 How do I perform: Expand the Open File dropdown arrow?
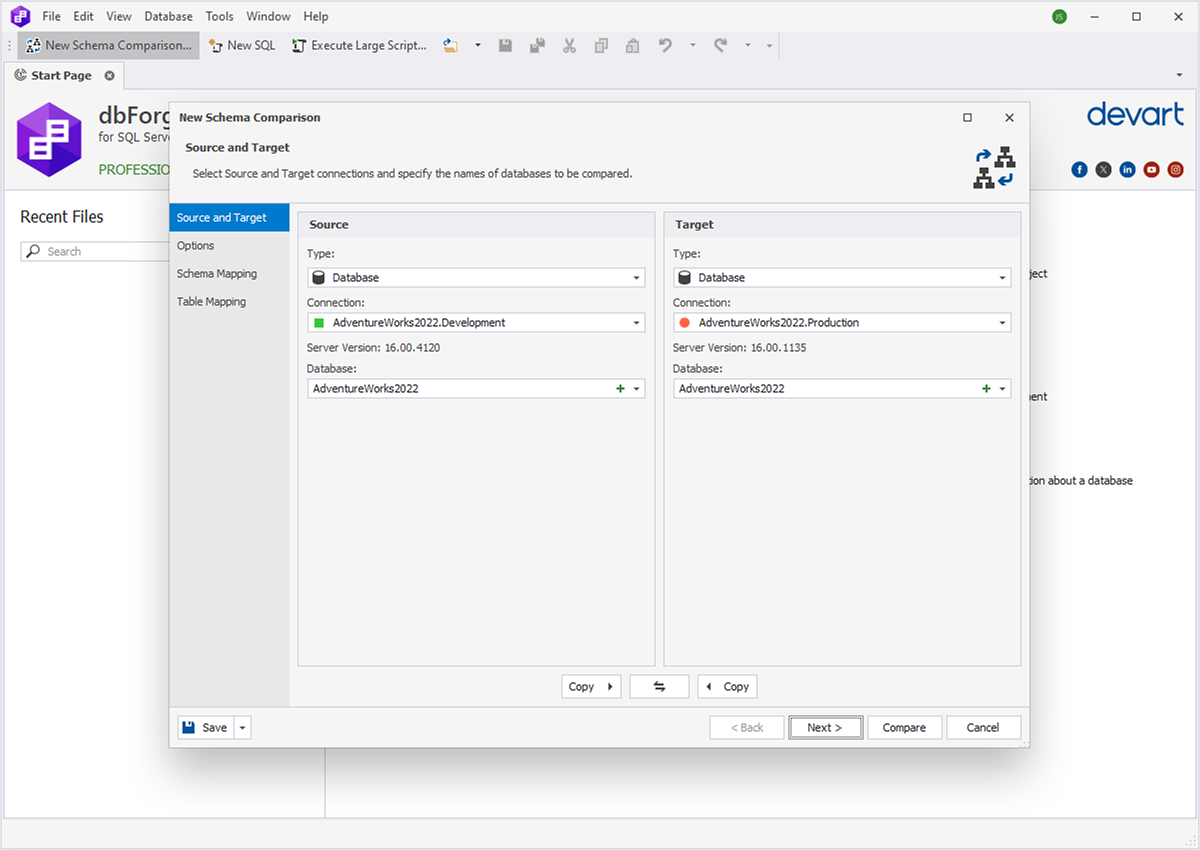point(477,45)
